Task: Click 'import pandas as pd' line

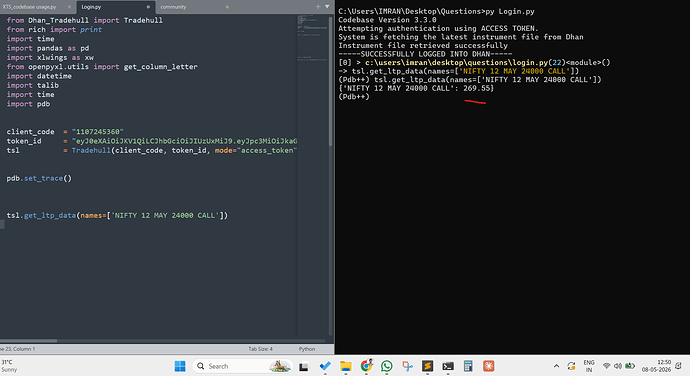Action: [48, 48]
